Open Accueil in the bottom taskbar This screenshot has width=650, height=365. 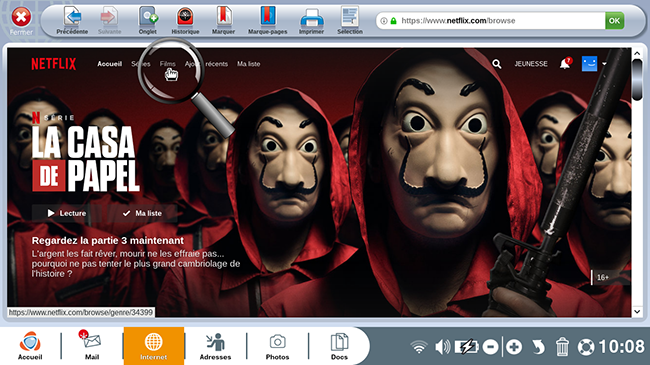30,346
